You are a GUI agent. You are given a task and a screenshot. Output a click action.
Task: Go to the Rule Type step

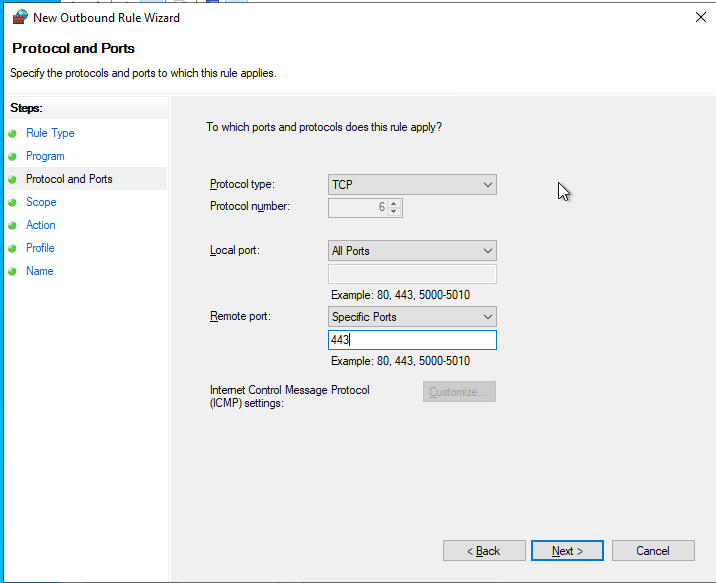[x=50, y=133]
